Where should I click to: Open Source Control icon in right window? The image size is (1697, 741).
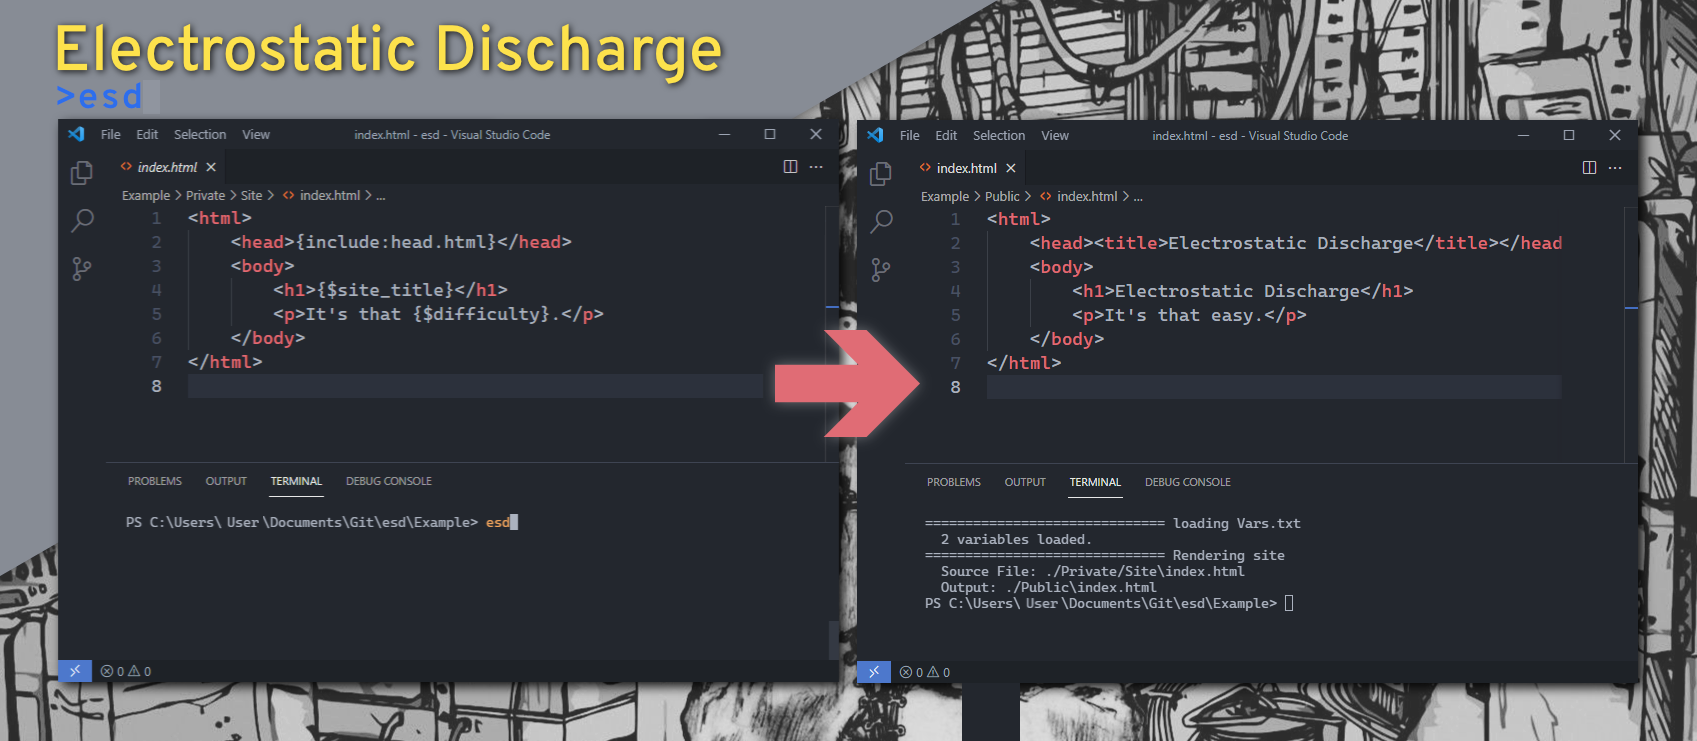[881, 269]
